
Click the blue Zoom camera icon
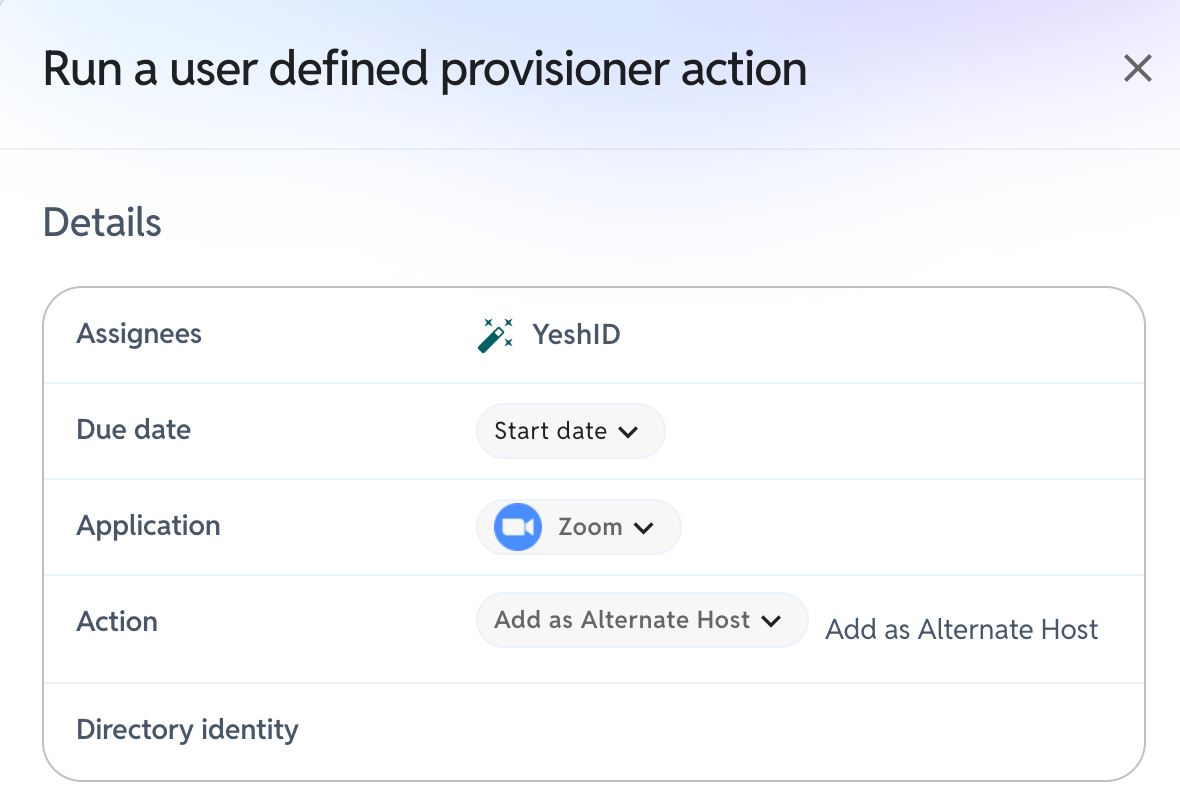[x=518, y=527]
